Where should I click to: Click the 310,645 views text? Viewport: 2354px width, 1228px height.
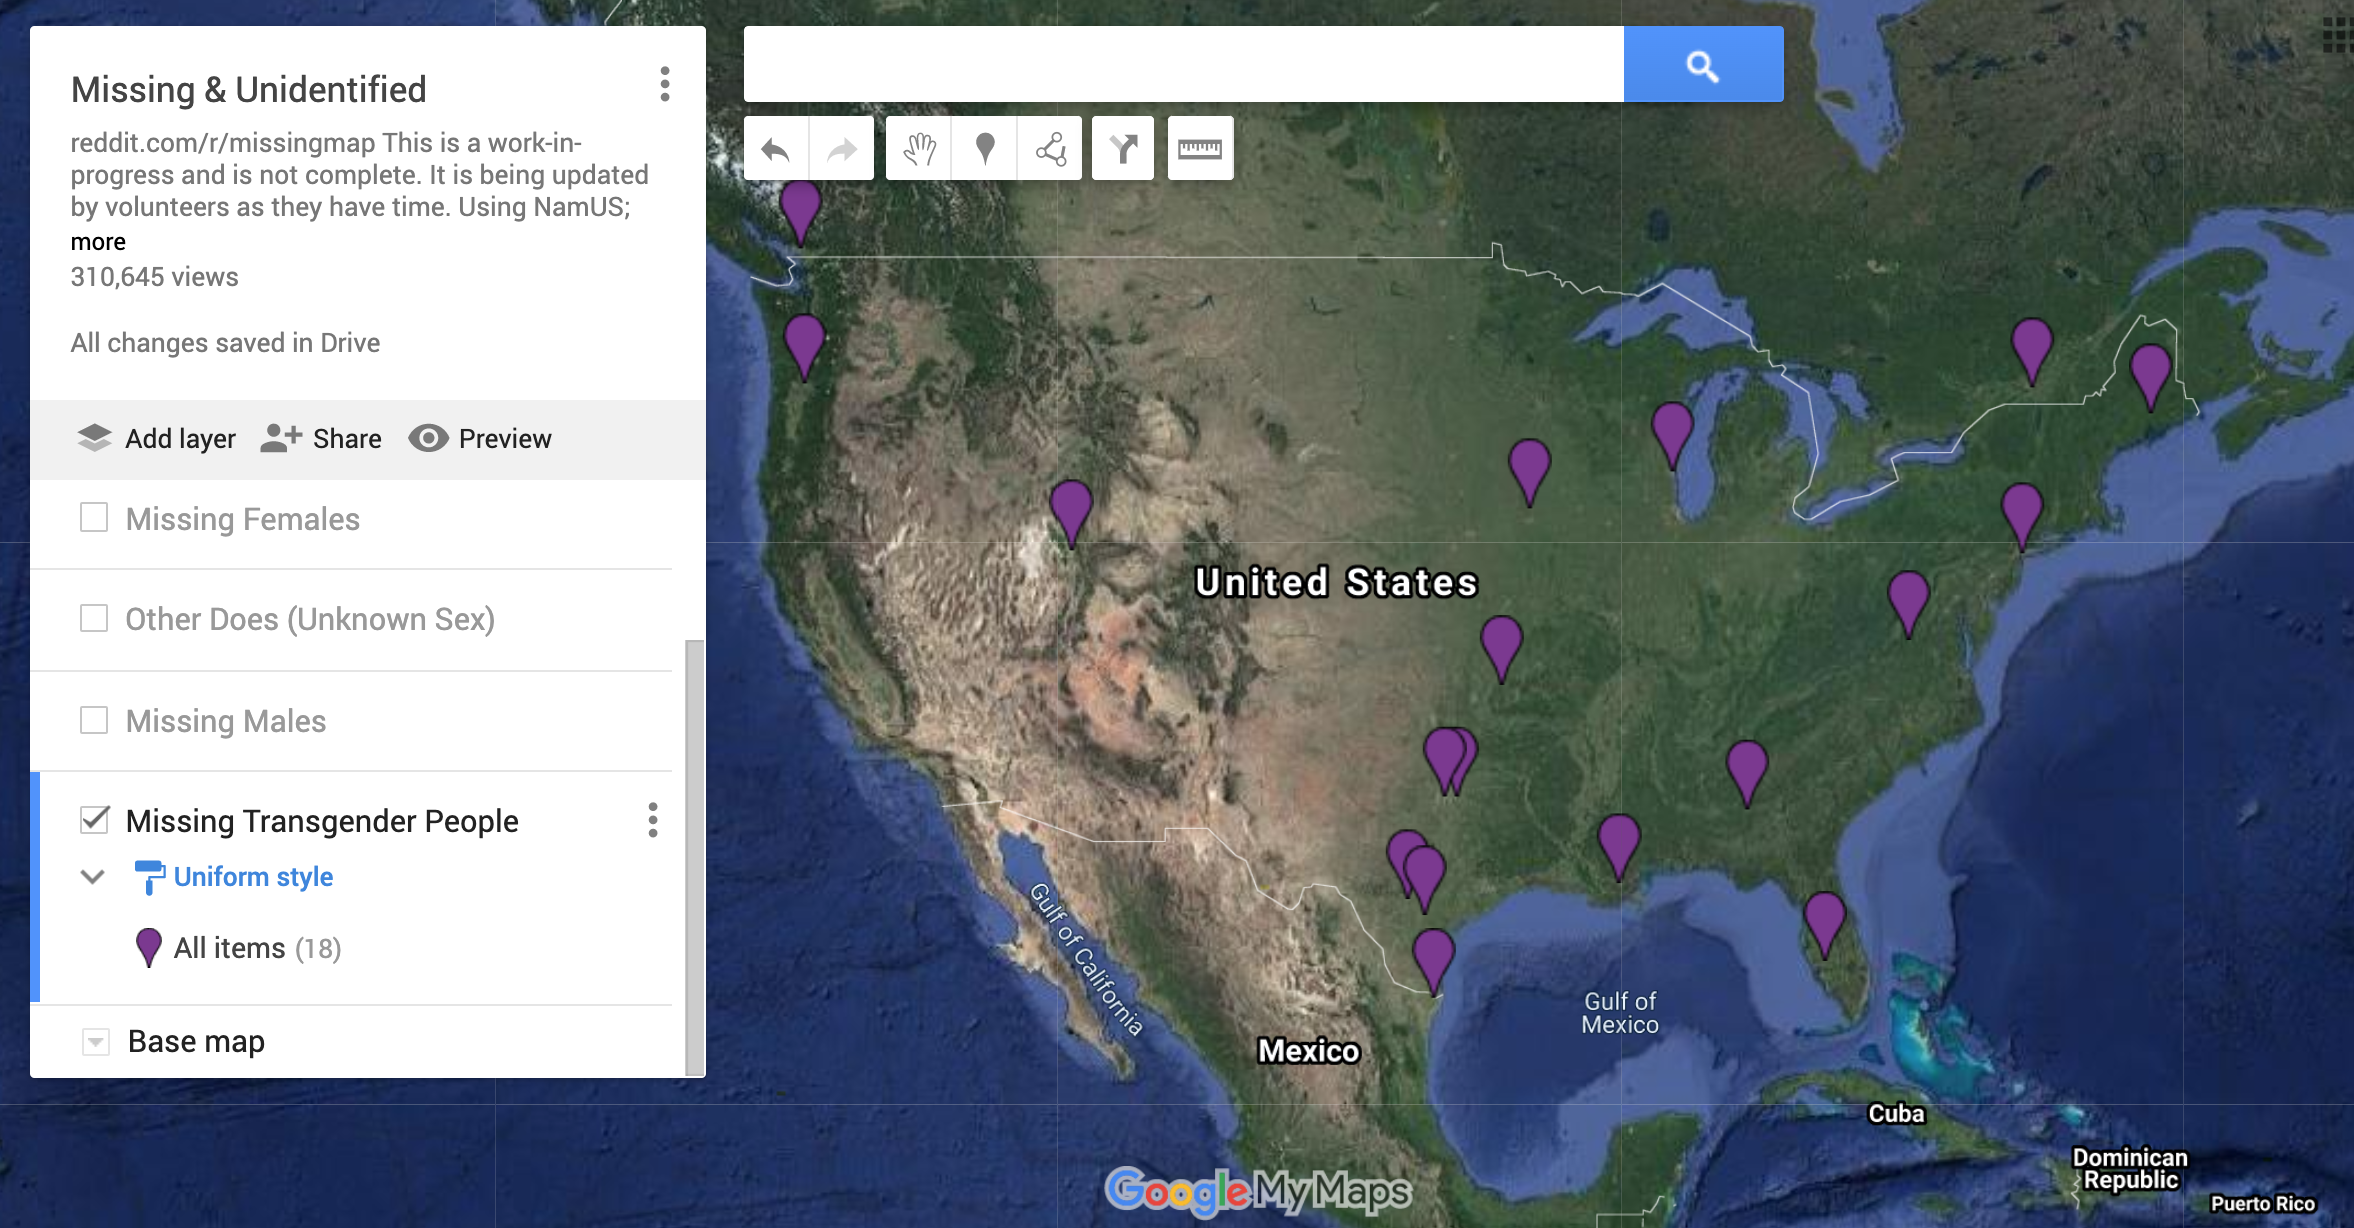coord(154,277)
